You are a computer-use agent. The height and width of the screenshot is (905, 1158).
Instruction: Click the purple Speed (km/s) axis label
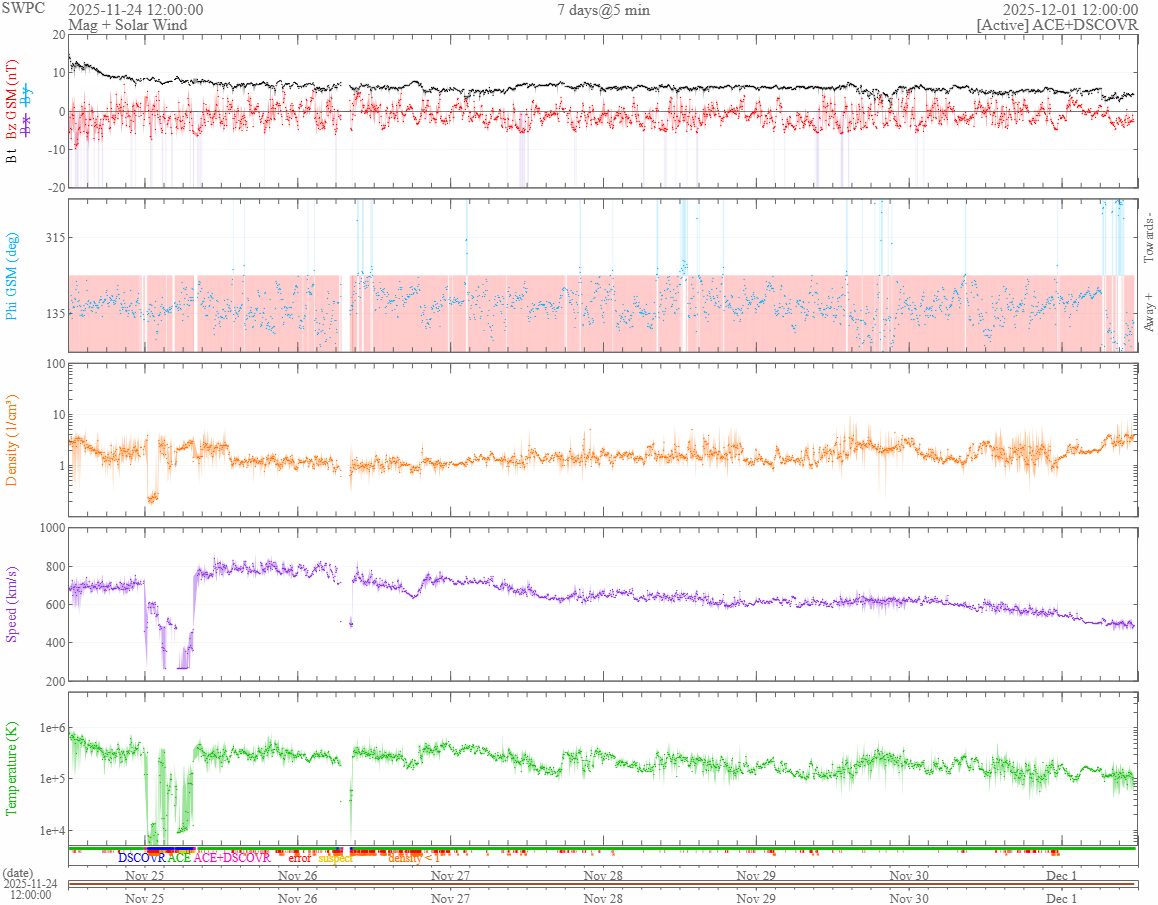12,604
